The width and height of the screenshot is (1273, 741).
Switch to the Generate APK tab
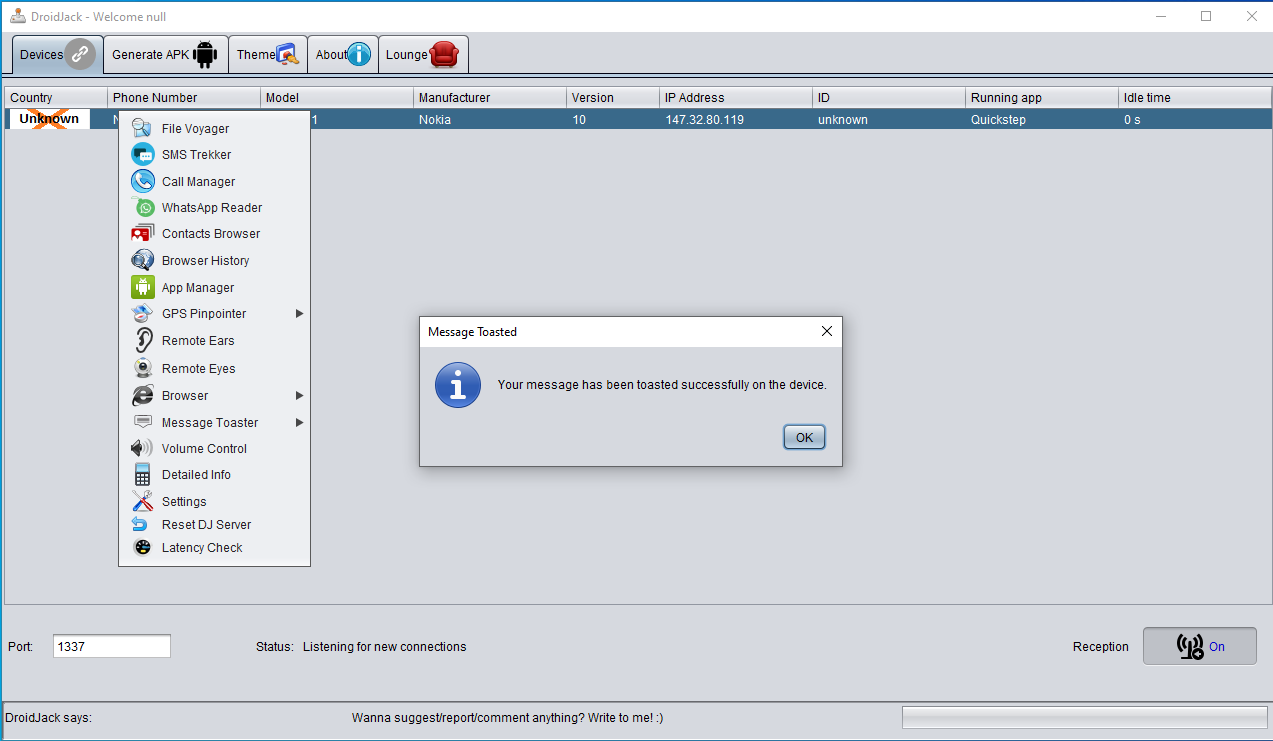click(x=166, y=54)
